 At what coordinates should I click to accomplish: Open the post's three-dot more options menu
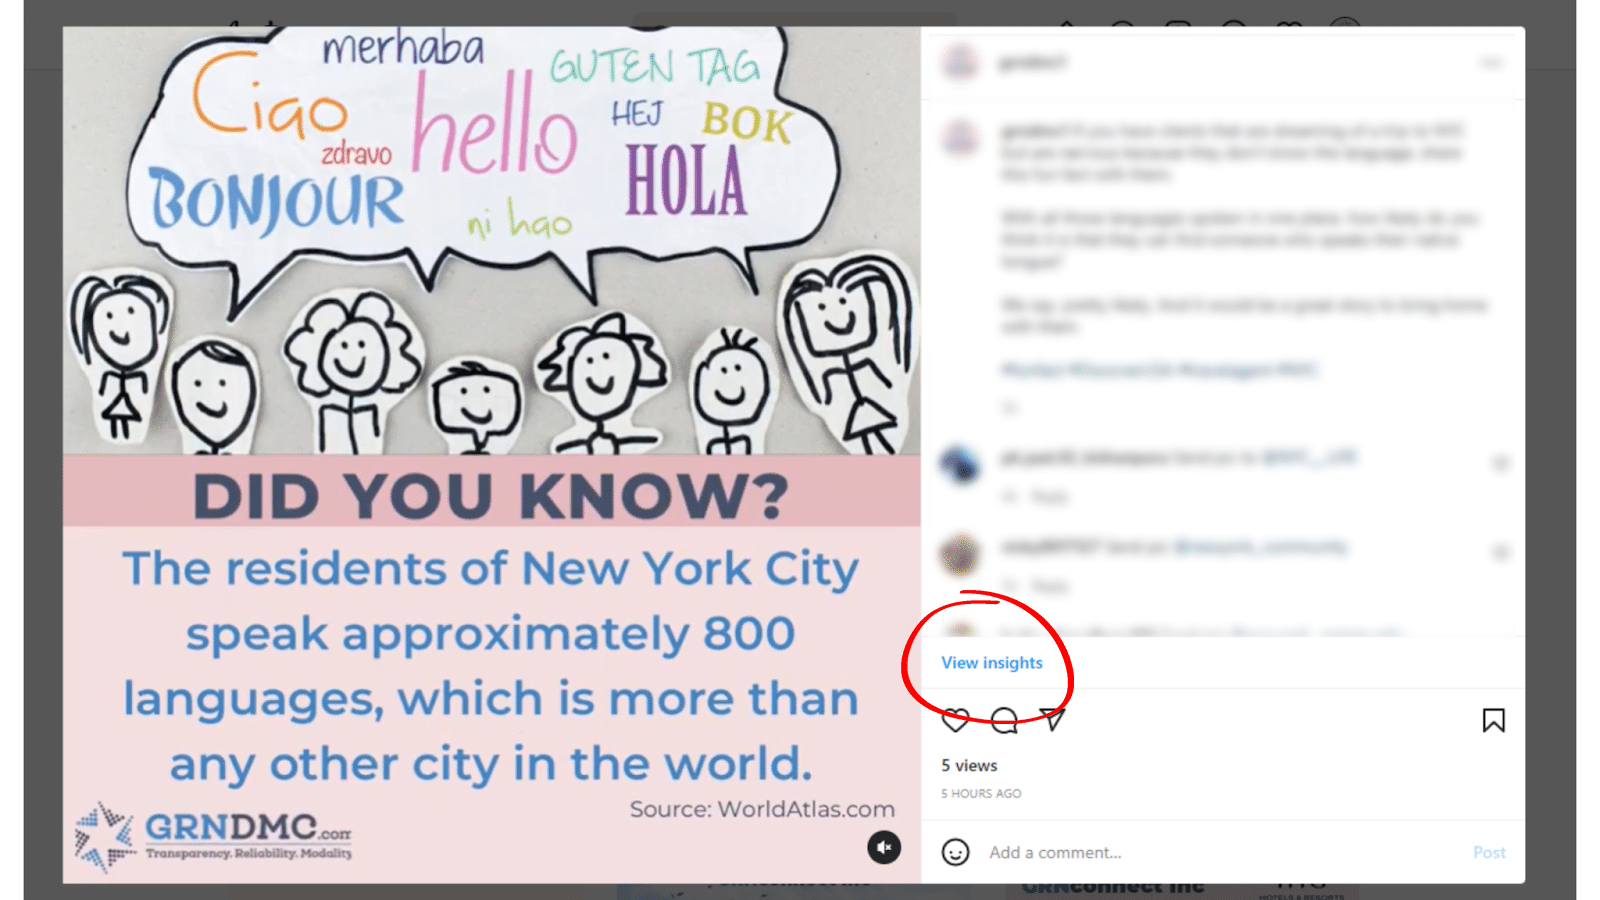tap(1491, 63)
